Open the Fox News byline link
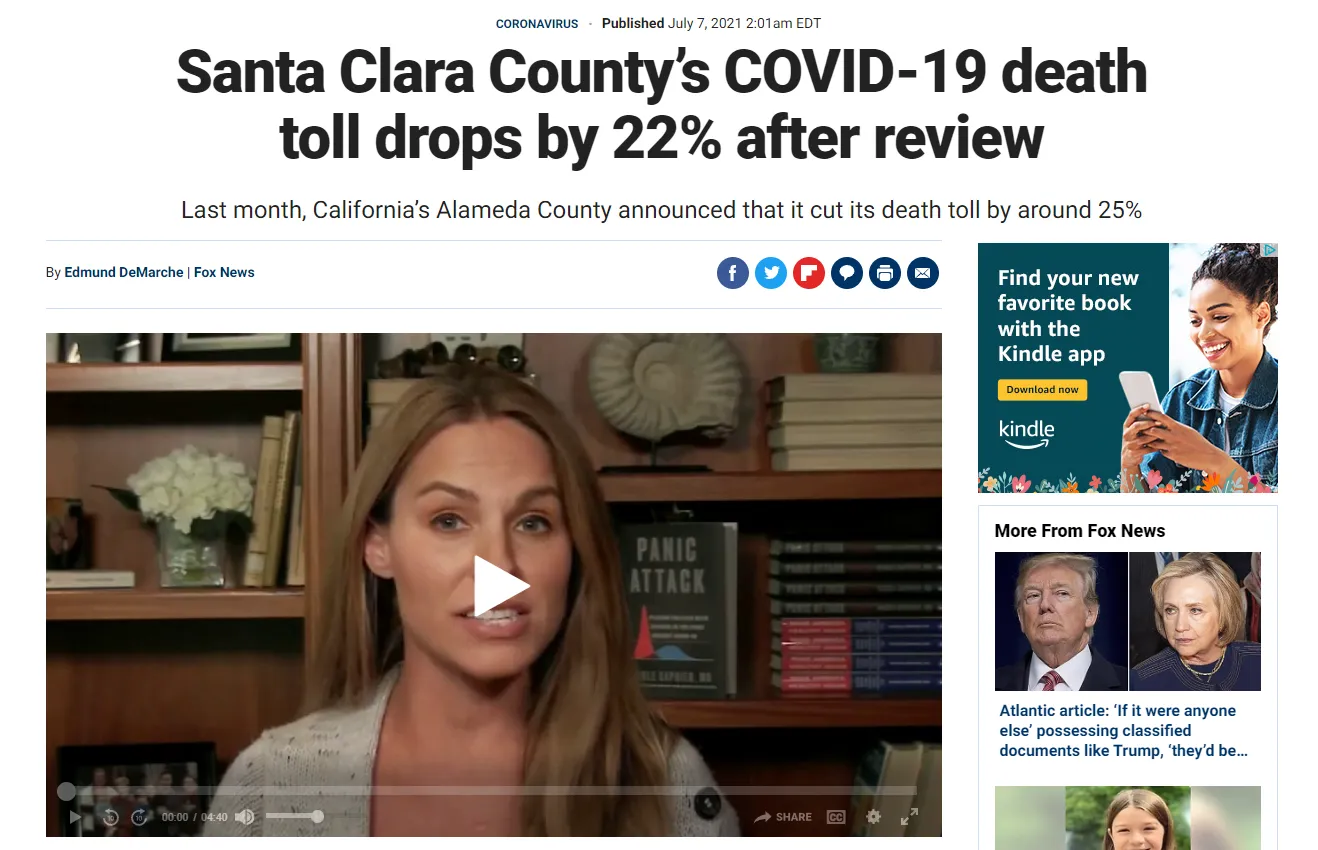The height and width of the screenshot is (850, 1318). [224, 272]
